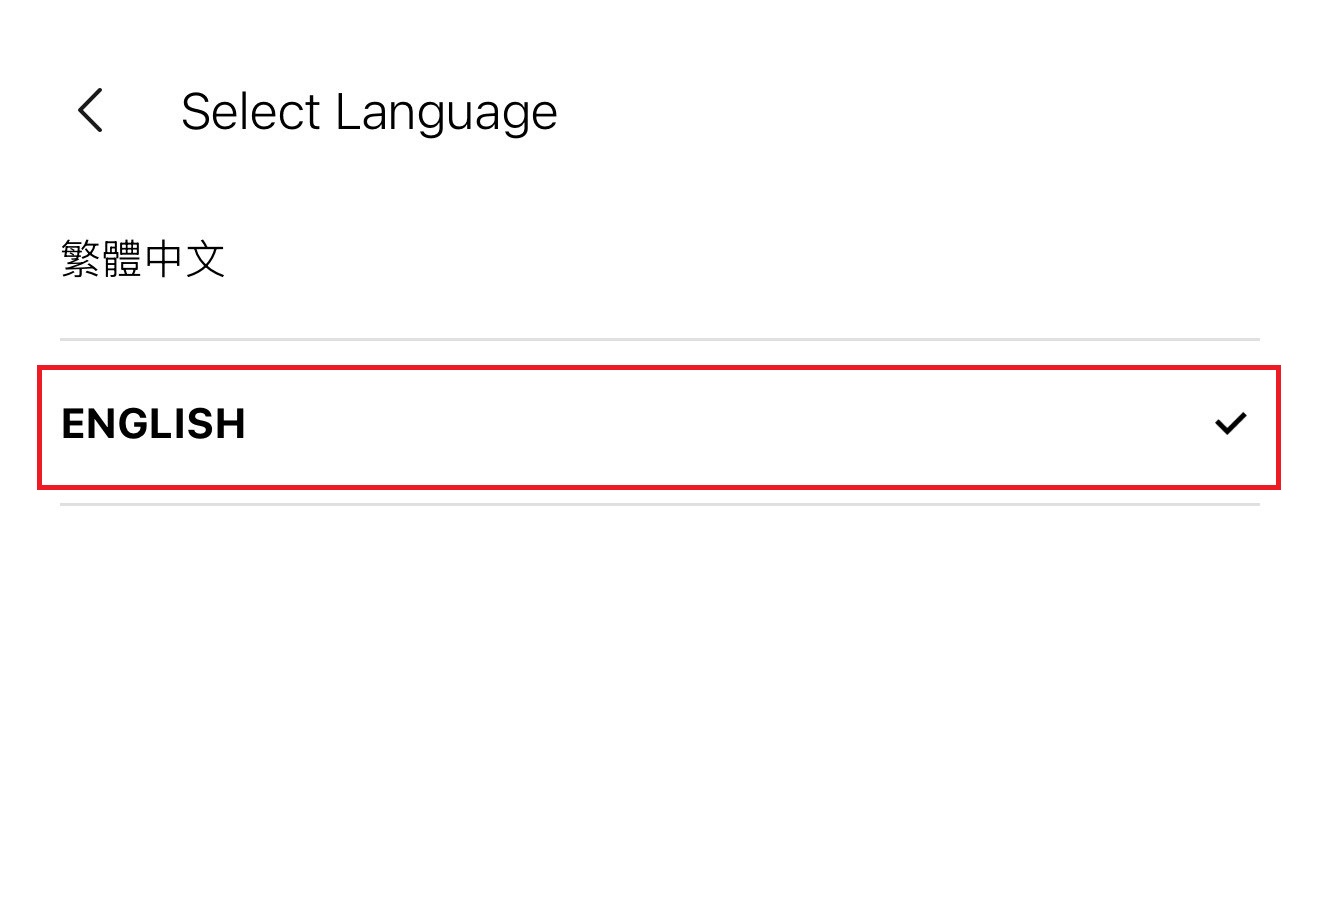The width and height of the screenshot is (1320, 912).
Task: Select the 繁體中文 language option
Action: coord(143,259)
